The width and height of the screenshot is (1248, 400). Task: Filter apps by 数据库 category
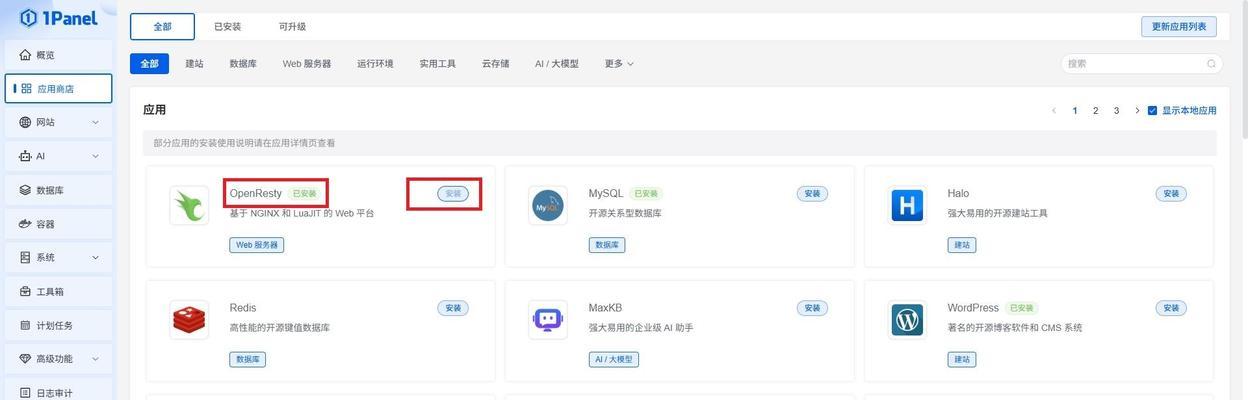243,63
